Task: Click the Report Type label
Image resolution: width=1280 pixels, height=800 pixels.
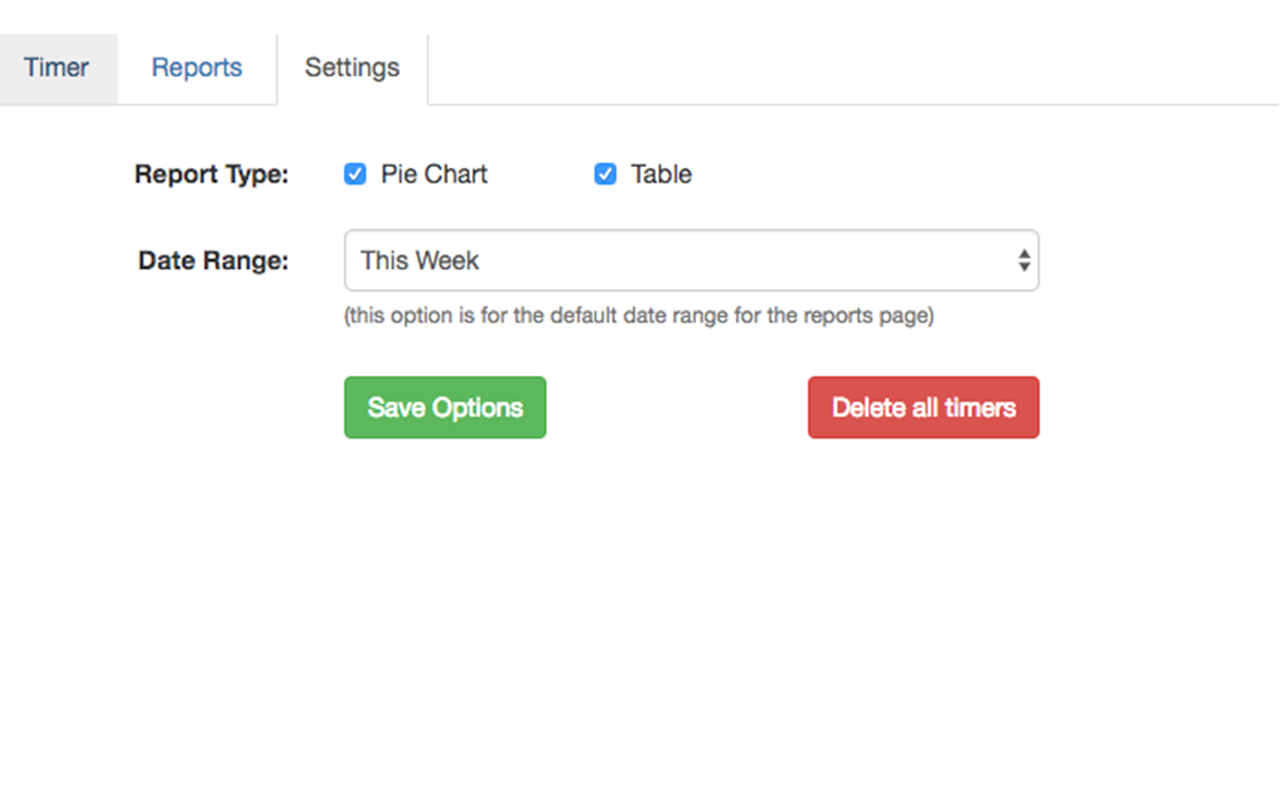Action: click(x=212, y=174)
